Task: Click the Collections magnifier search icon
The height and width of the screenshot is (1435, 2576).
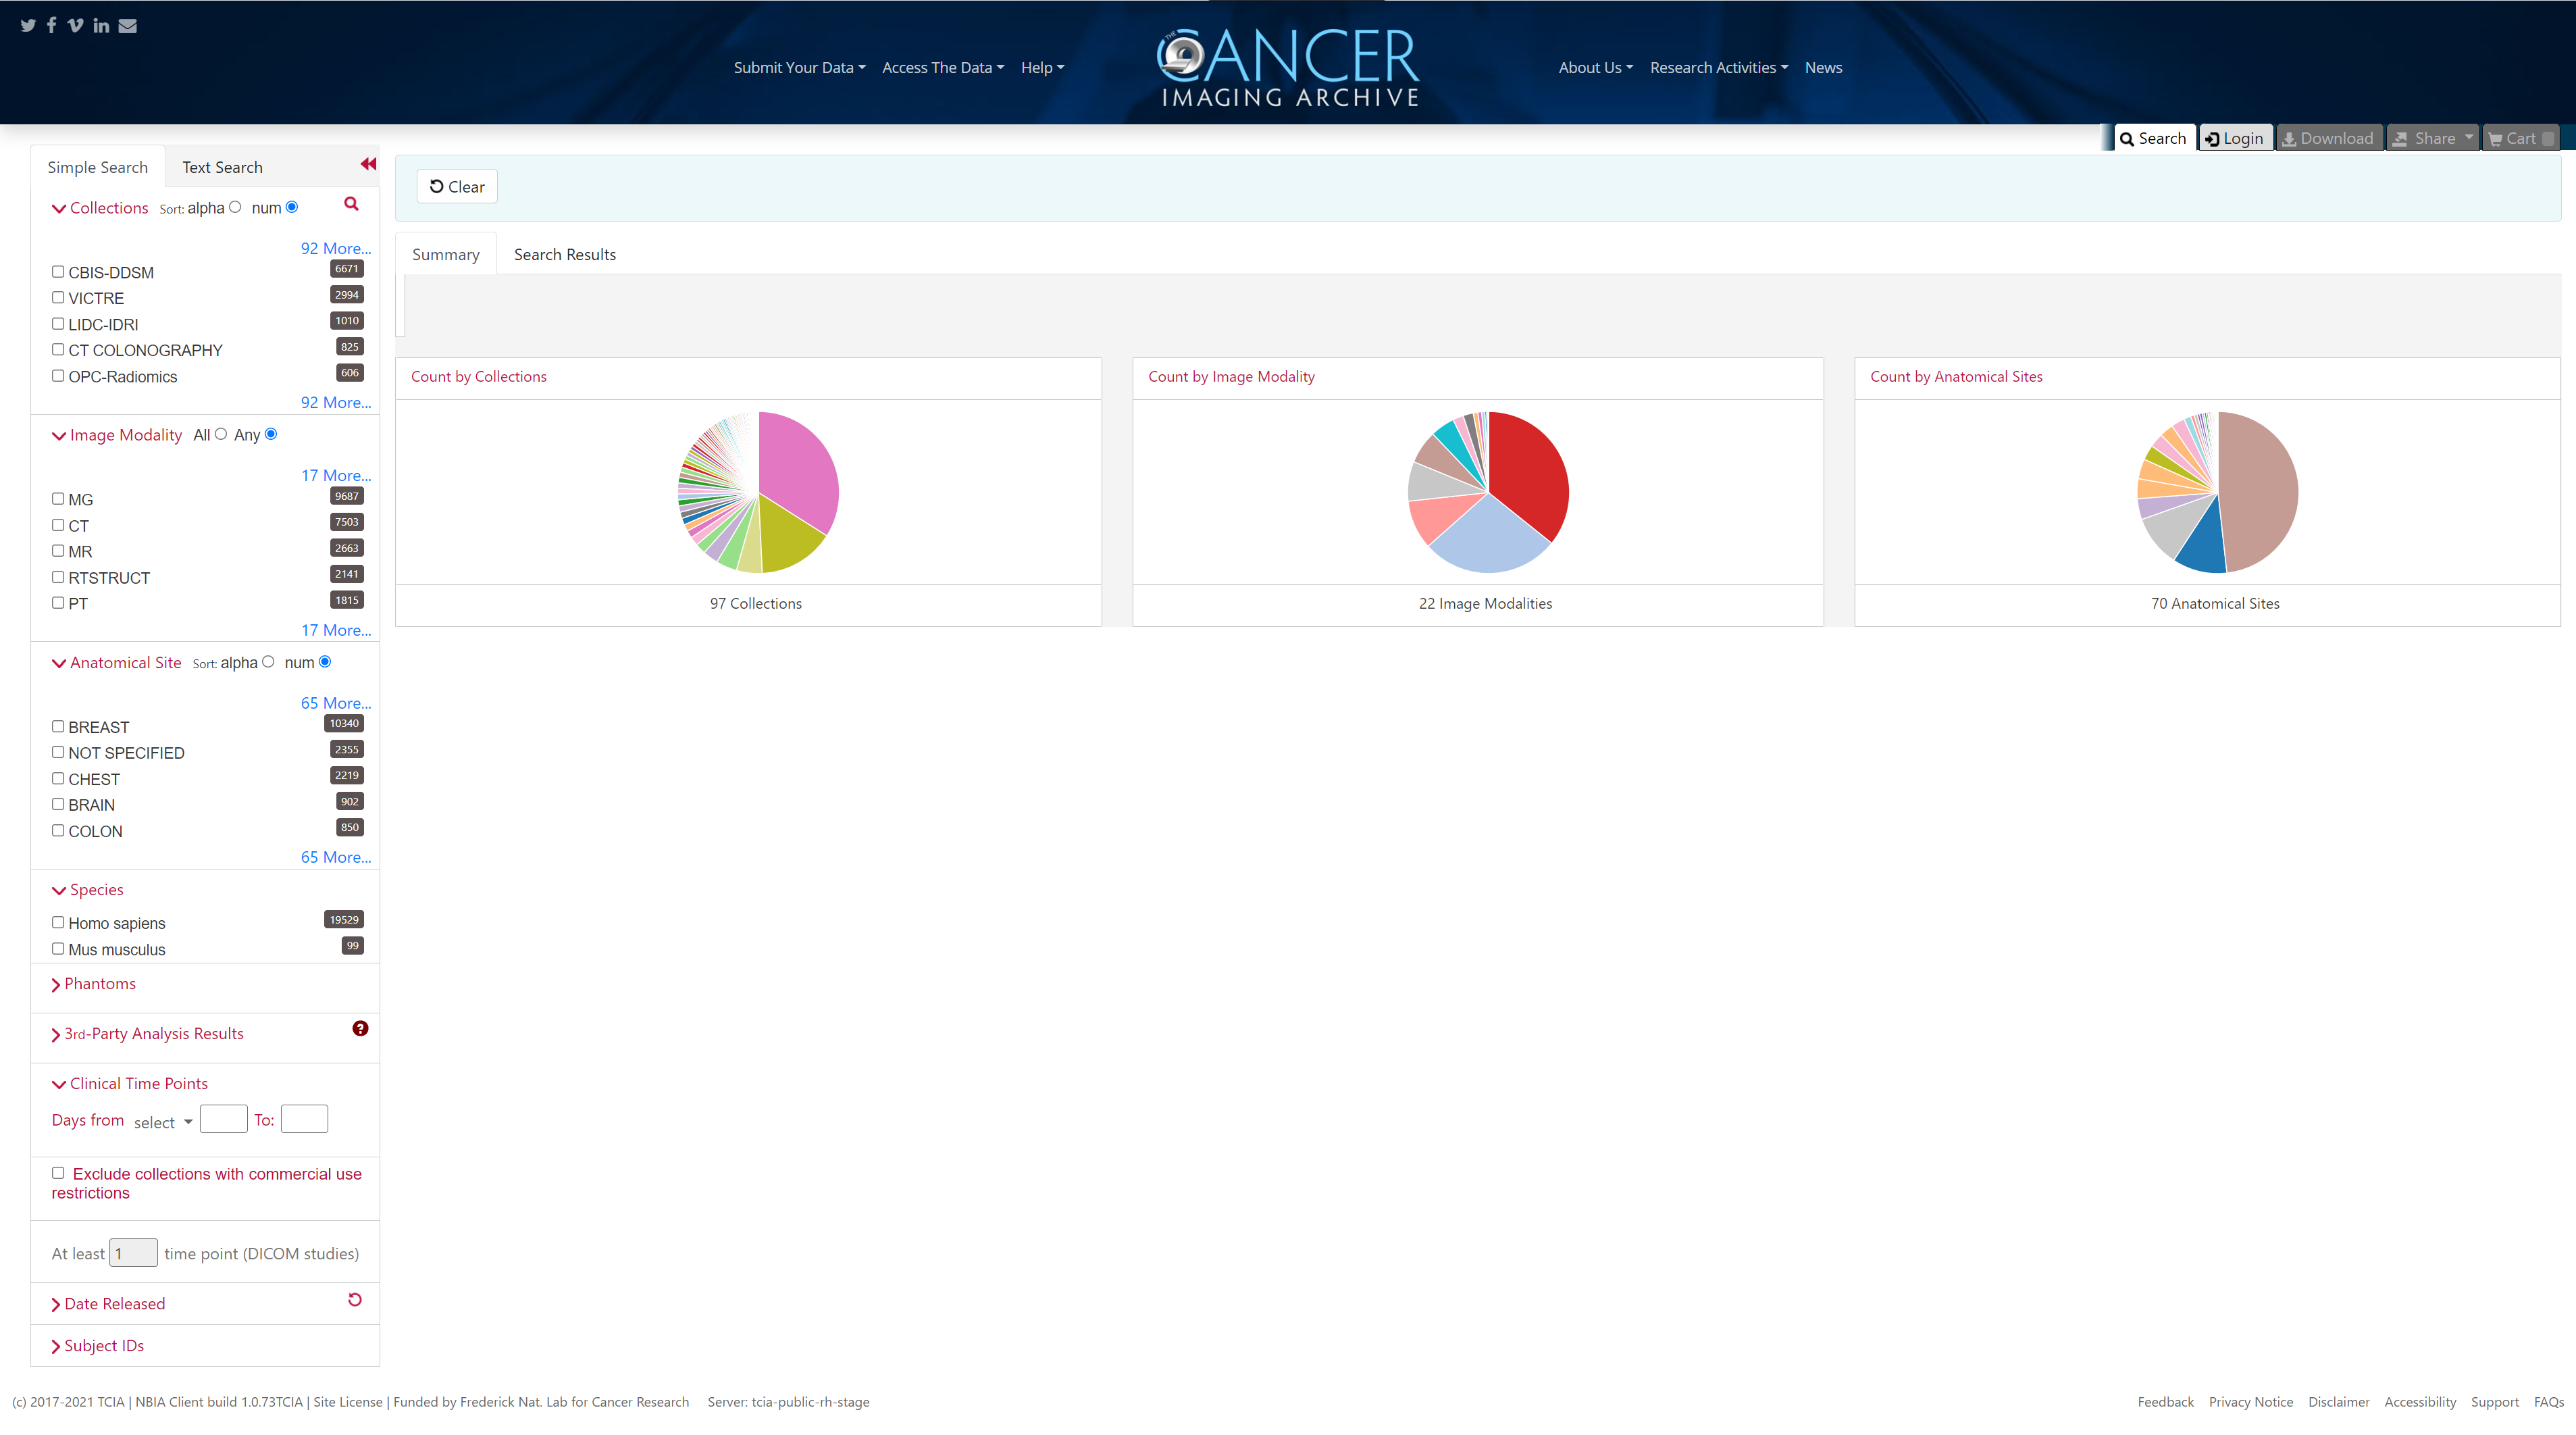Action: tap(351, 204)
